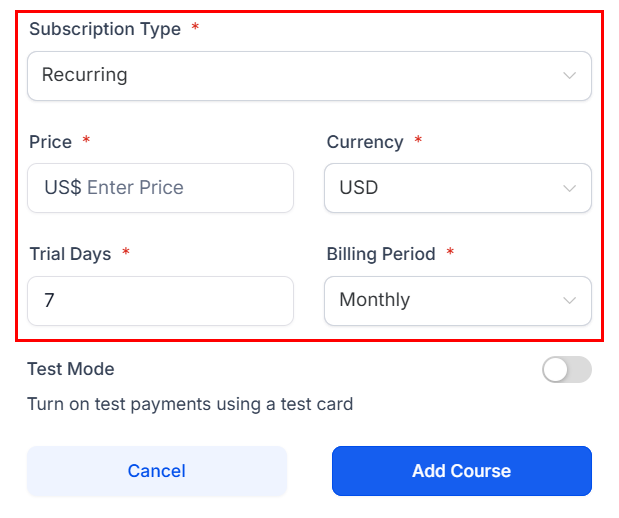Image resolution: width=619 pixels, height=518 pixels.
Task: Click the Currency field label
Action: 365,142
